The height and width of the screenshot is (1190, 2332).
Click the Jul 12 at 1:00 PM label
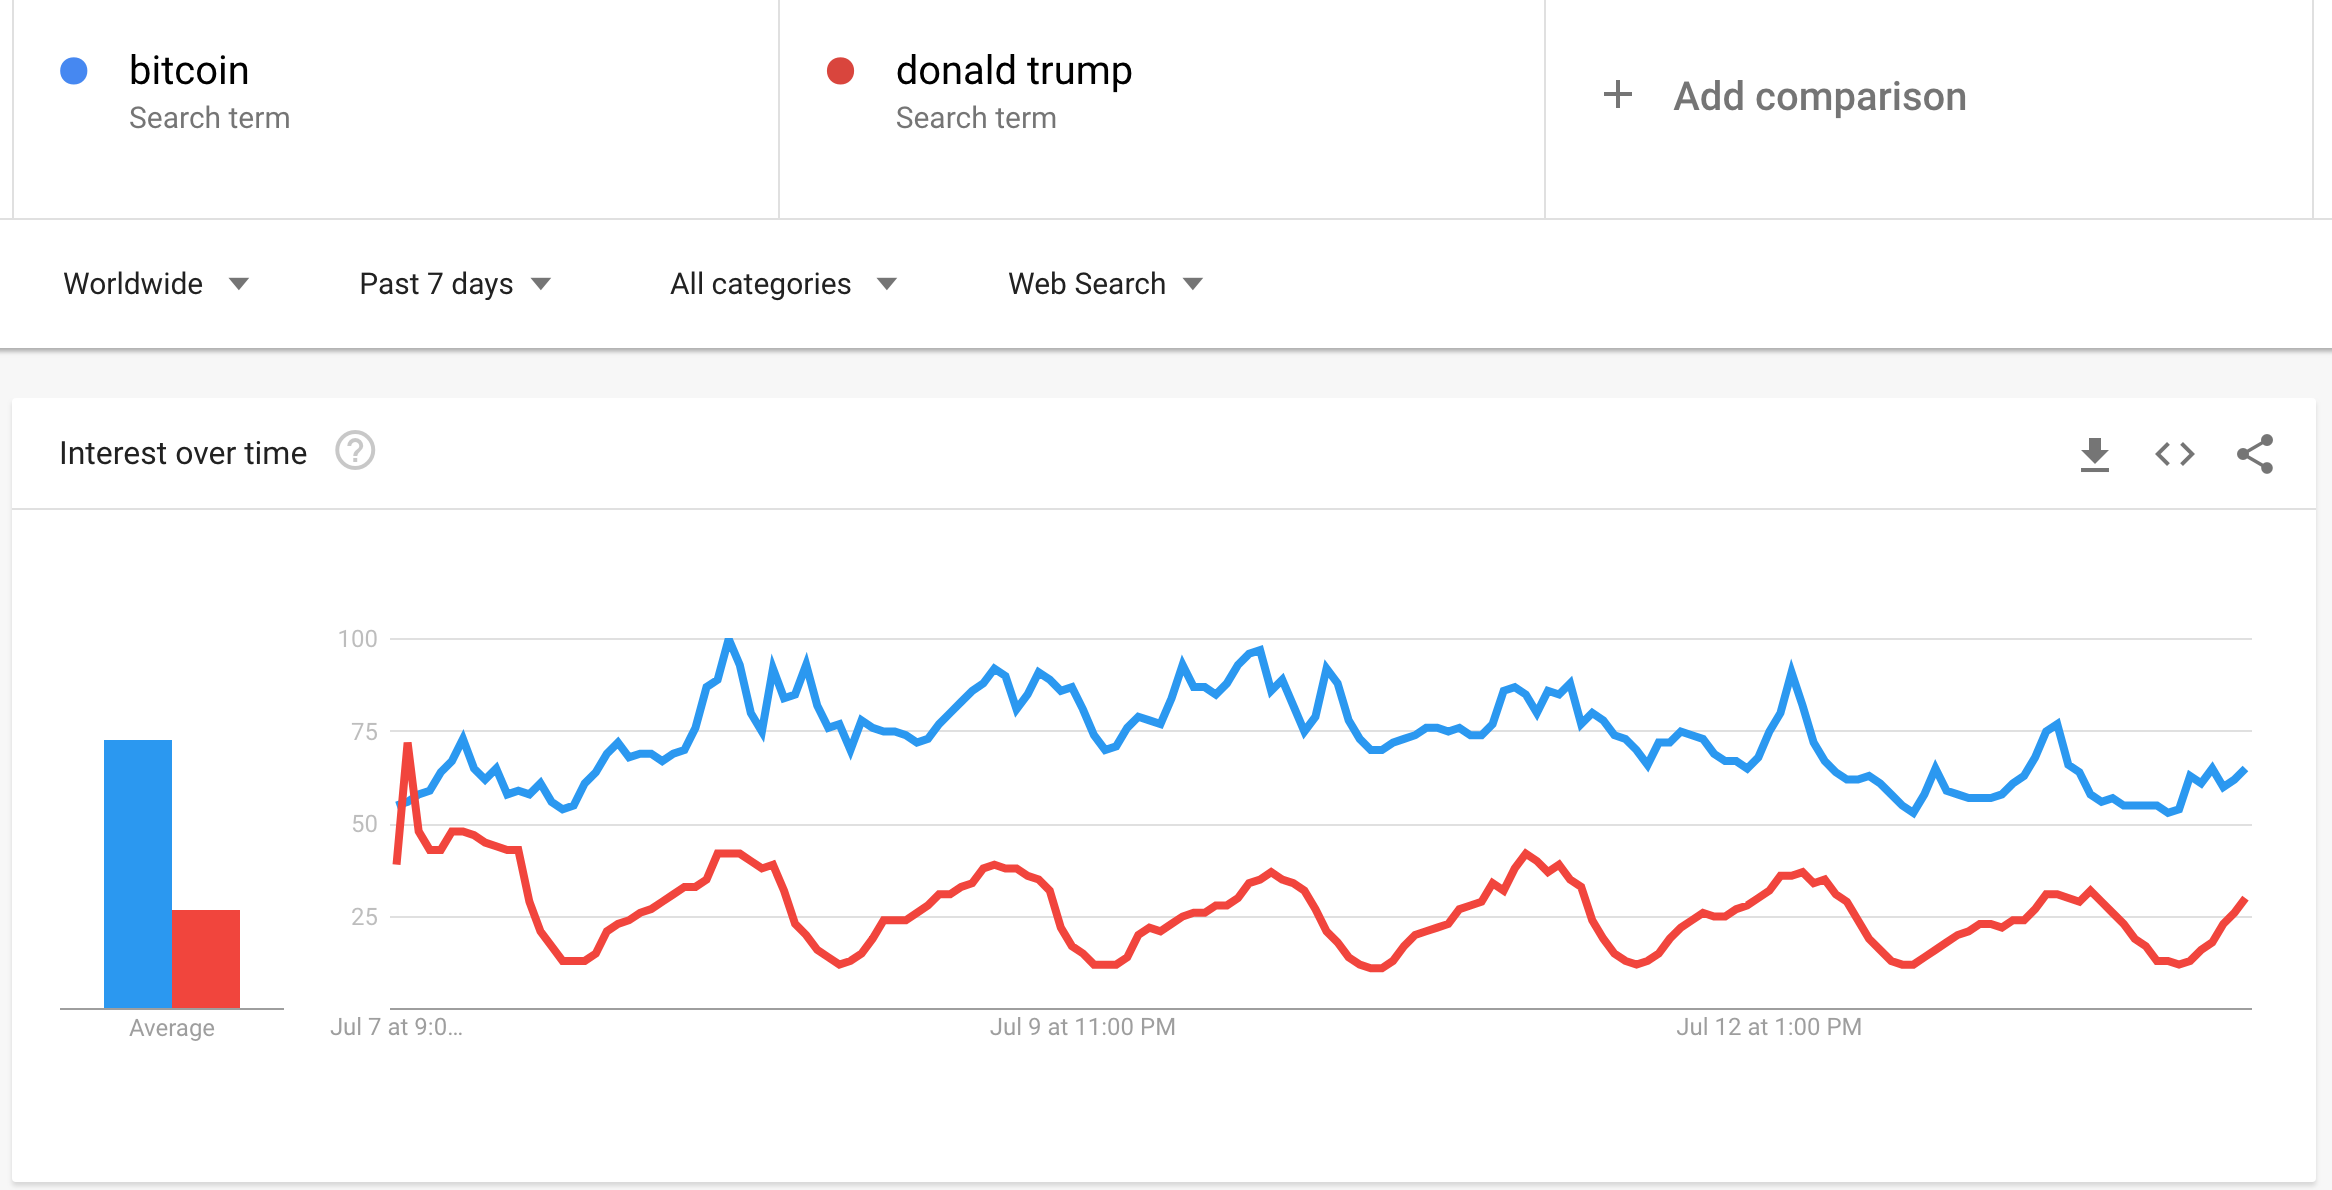click(x=1768, y=1027)
